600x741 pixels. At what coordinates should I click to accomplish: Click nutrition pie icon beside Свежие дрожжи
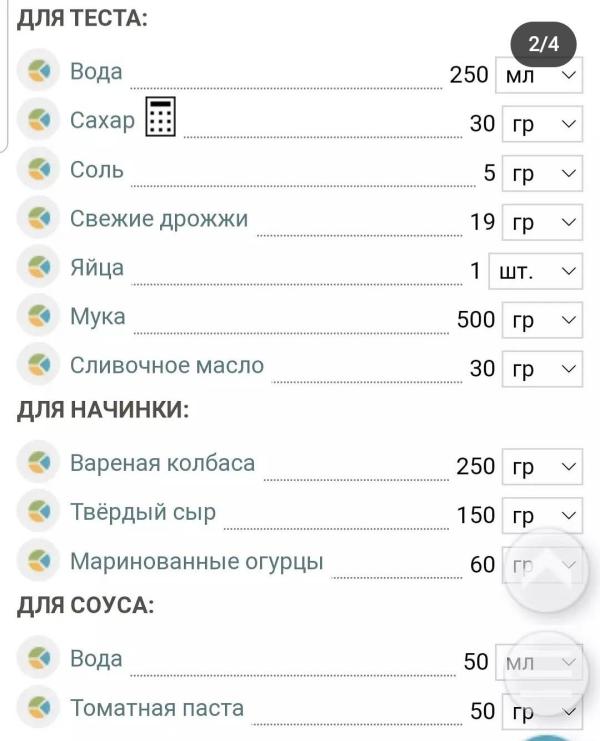[x=38, y=217]
